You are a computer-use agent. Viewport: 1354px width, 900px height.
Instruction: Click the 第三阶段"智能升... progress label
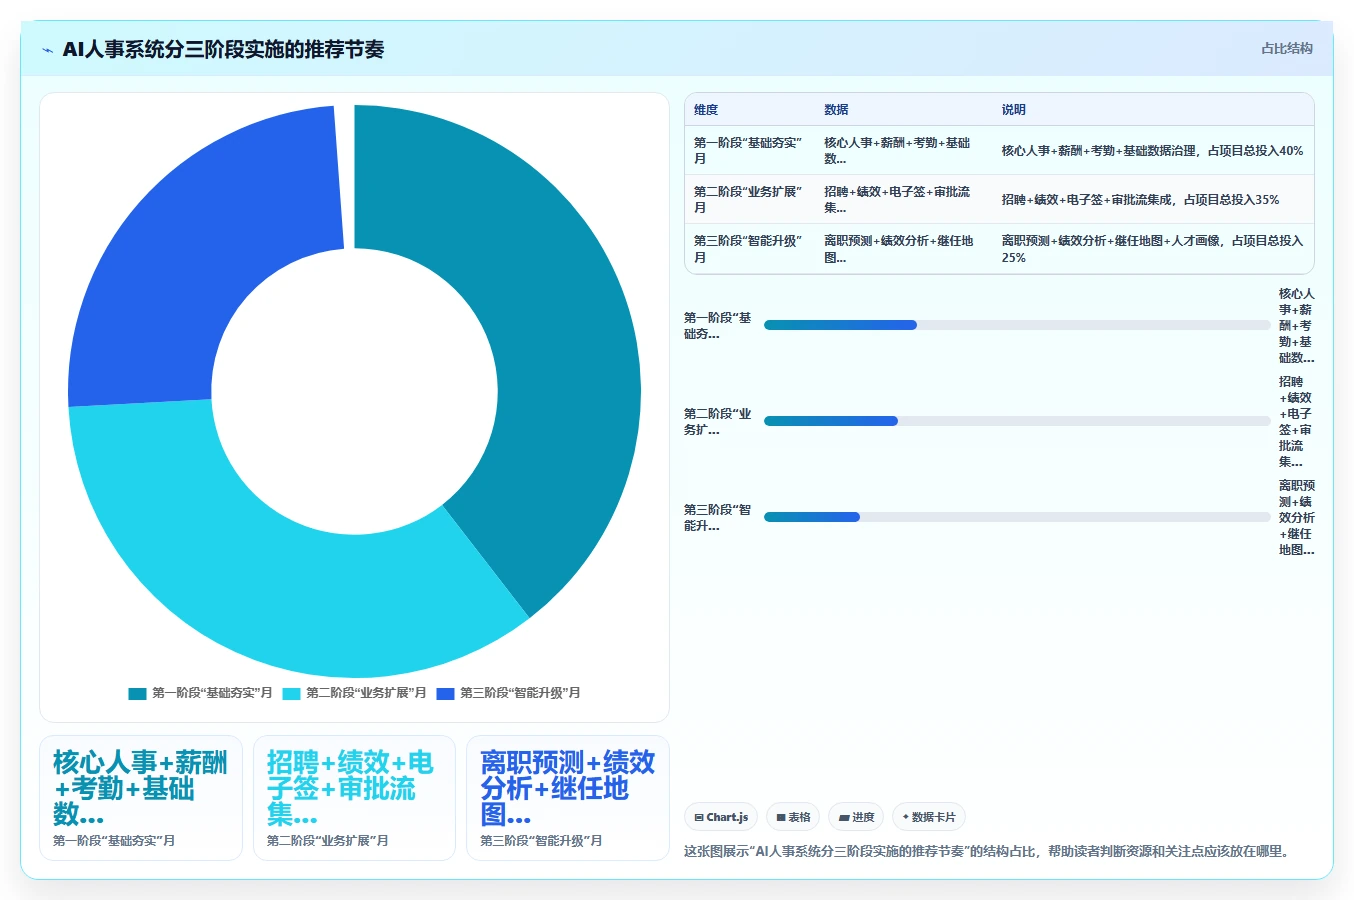click(718, 518)
